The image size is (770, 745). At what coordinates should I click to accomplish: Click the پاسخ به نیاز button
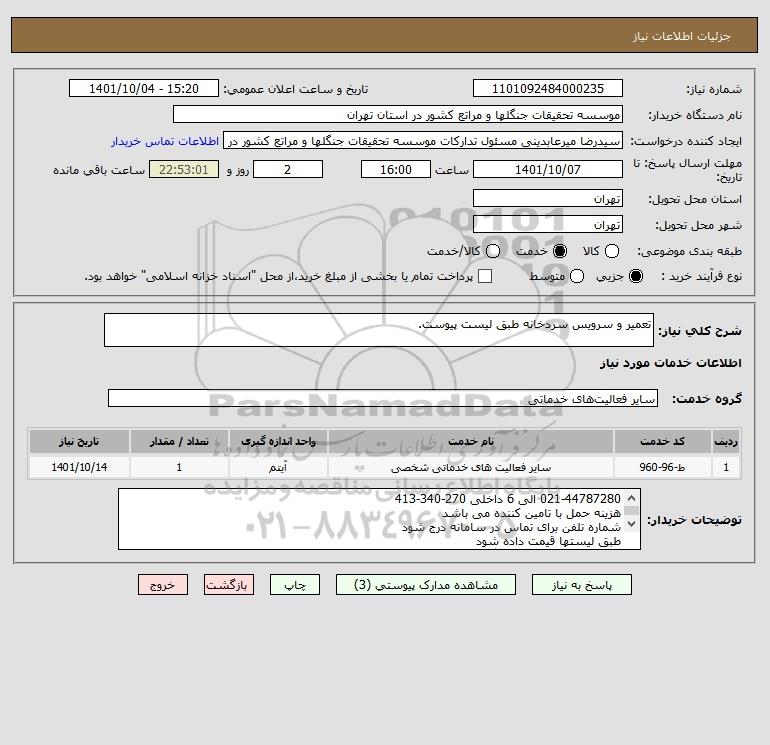click(x=582, y=585)
